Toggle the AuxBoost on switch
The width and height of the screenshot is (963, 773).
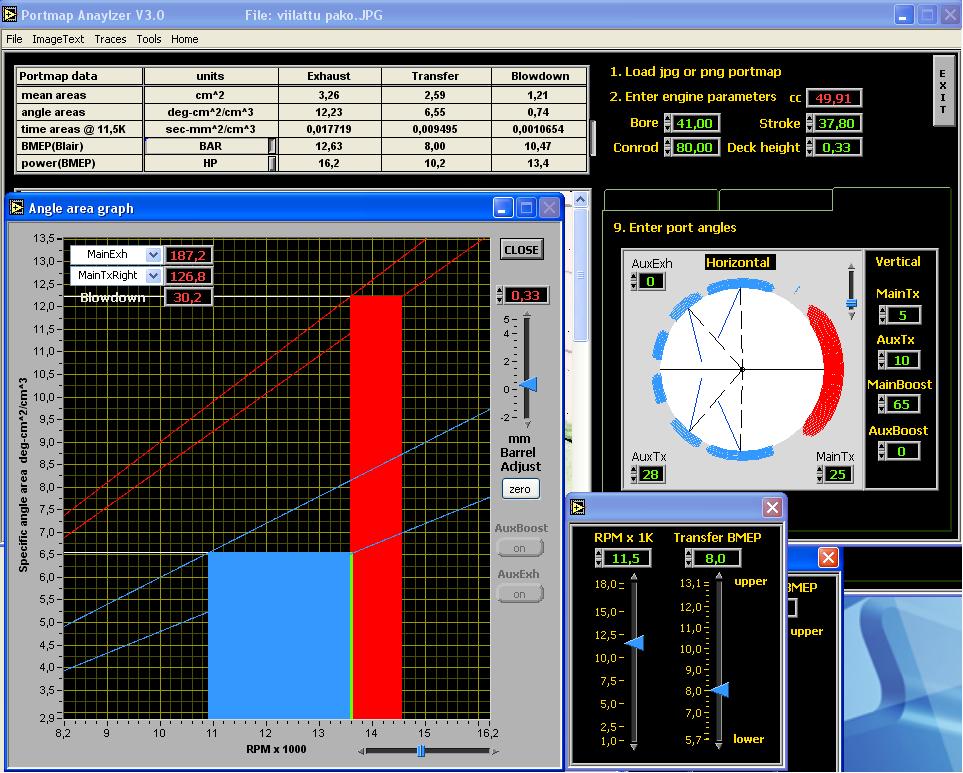click(x=520, y=548)
